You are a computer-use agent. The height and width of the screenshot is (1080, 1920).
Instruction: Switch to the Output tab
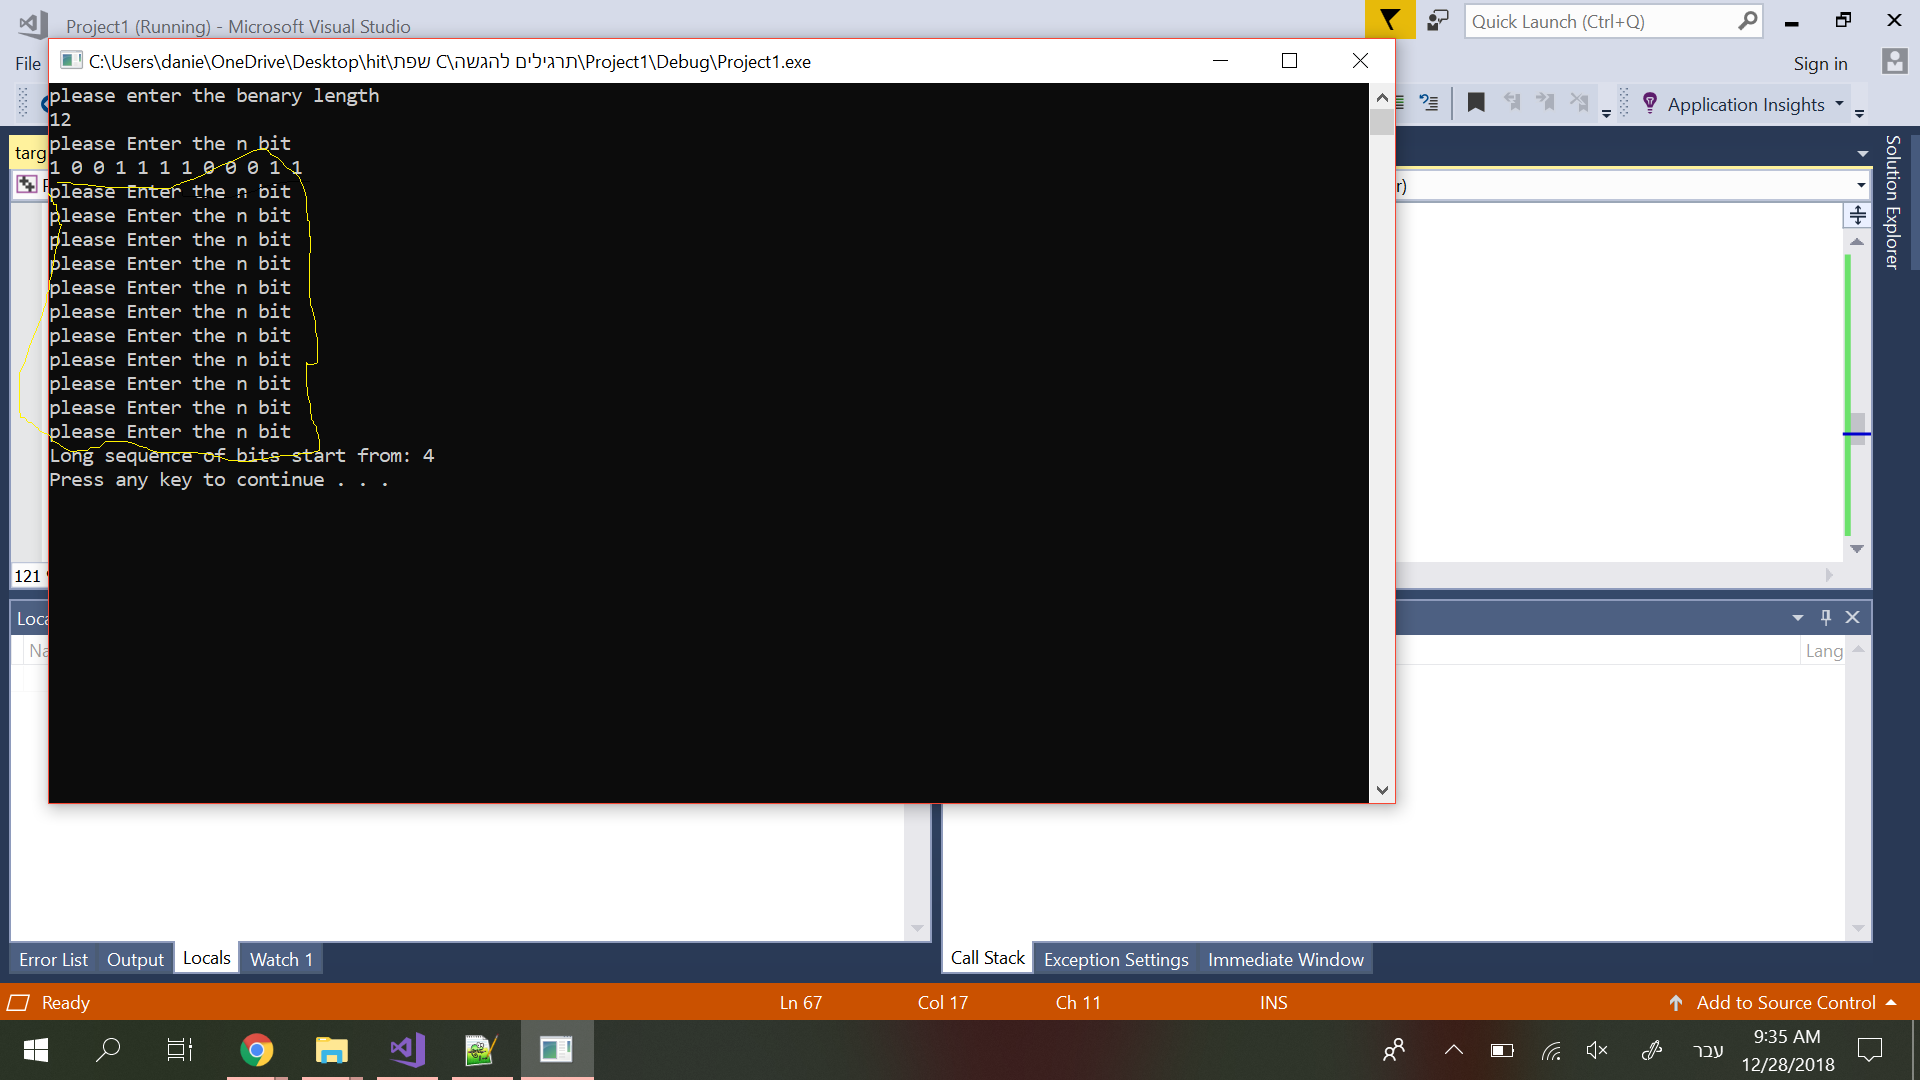click(135, 959)
